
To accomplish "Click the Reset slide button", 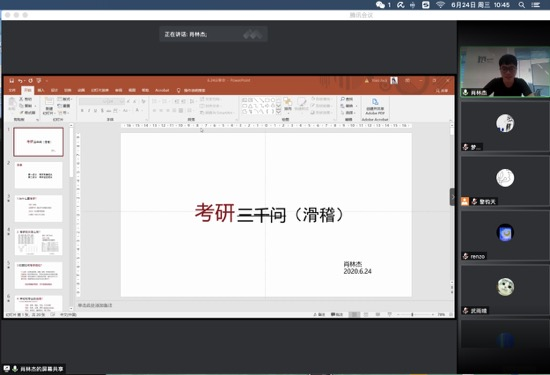I will [64, 106].
